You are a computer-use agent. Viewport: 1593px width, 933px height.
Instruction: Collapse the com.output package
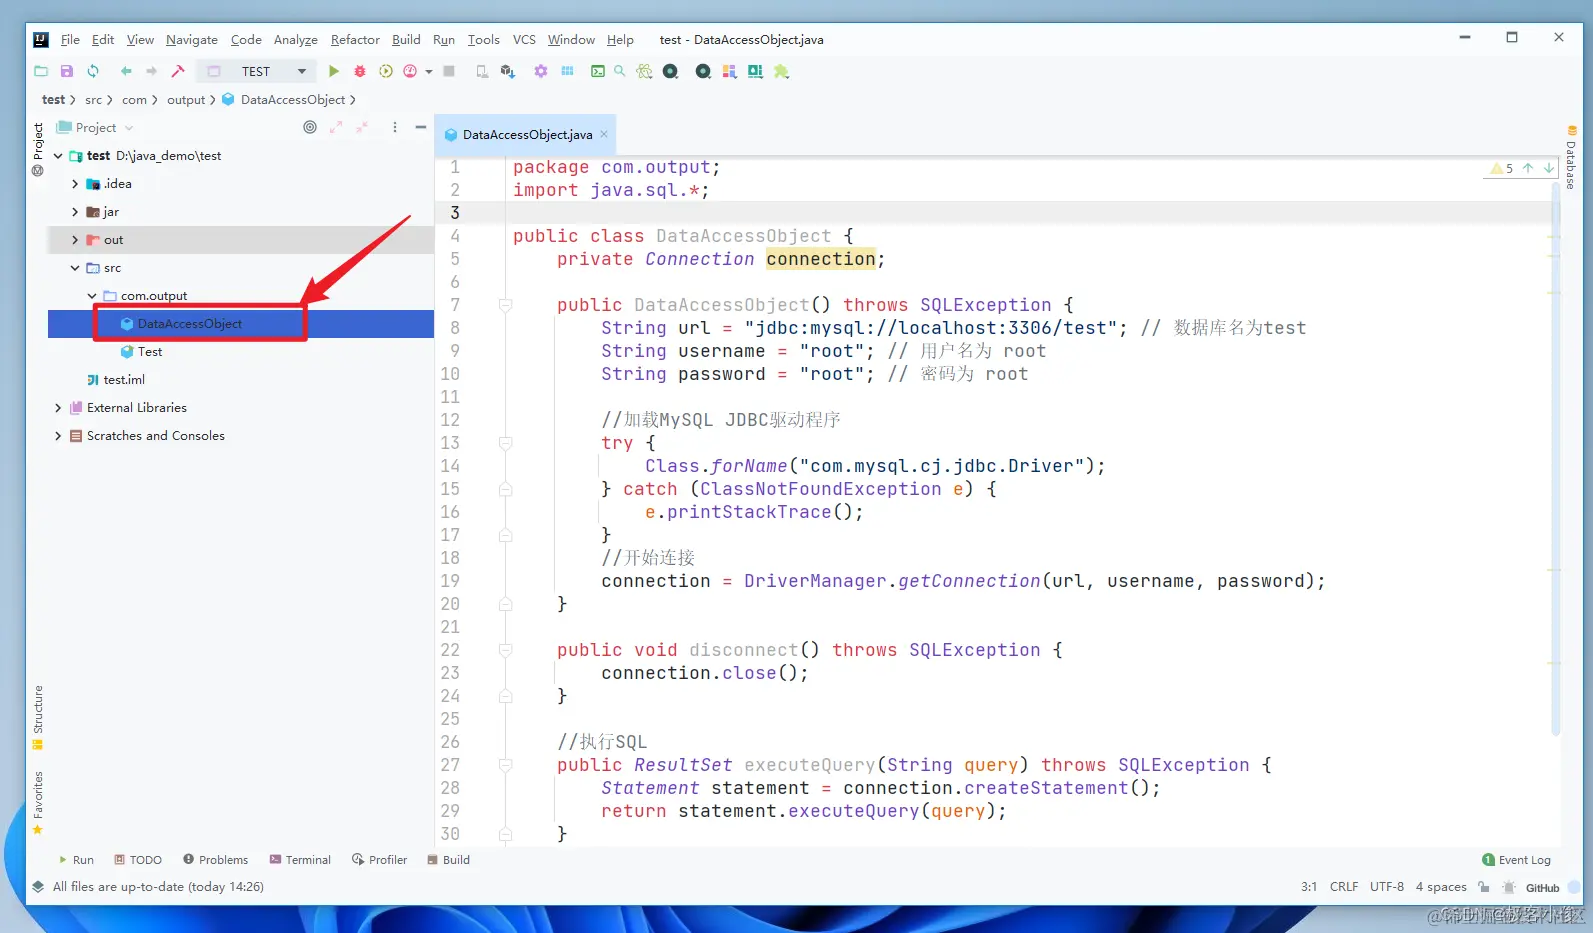(x=92, y=296)
